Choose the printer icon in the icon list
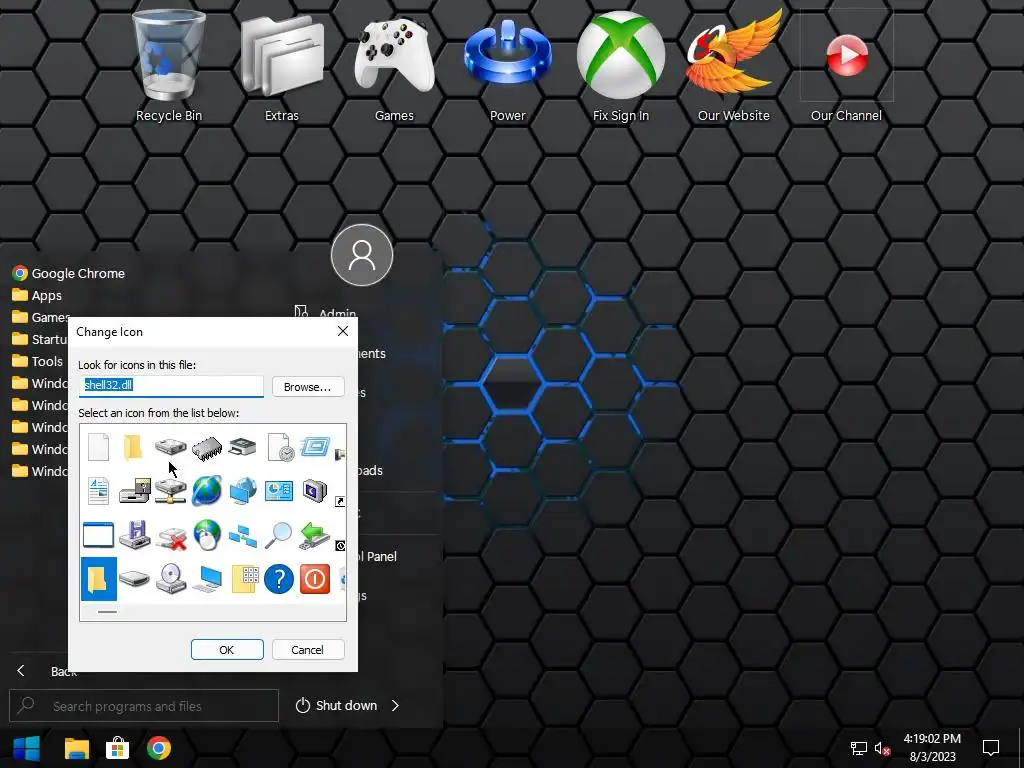Screen dimensions: 1024x768 (242, 447)
